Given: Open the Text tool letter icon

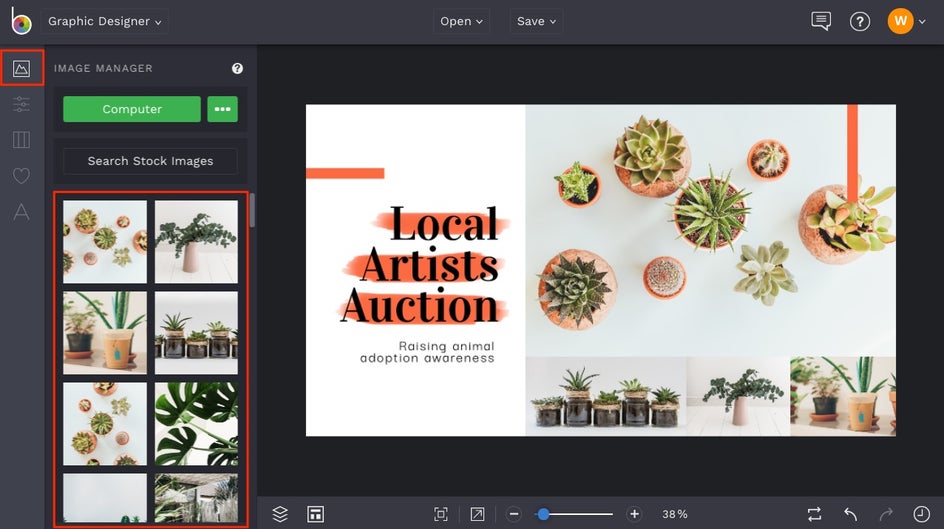Looking at the screenshot, I should [x=21, y=212].
